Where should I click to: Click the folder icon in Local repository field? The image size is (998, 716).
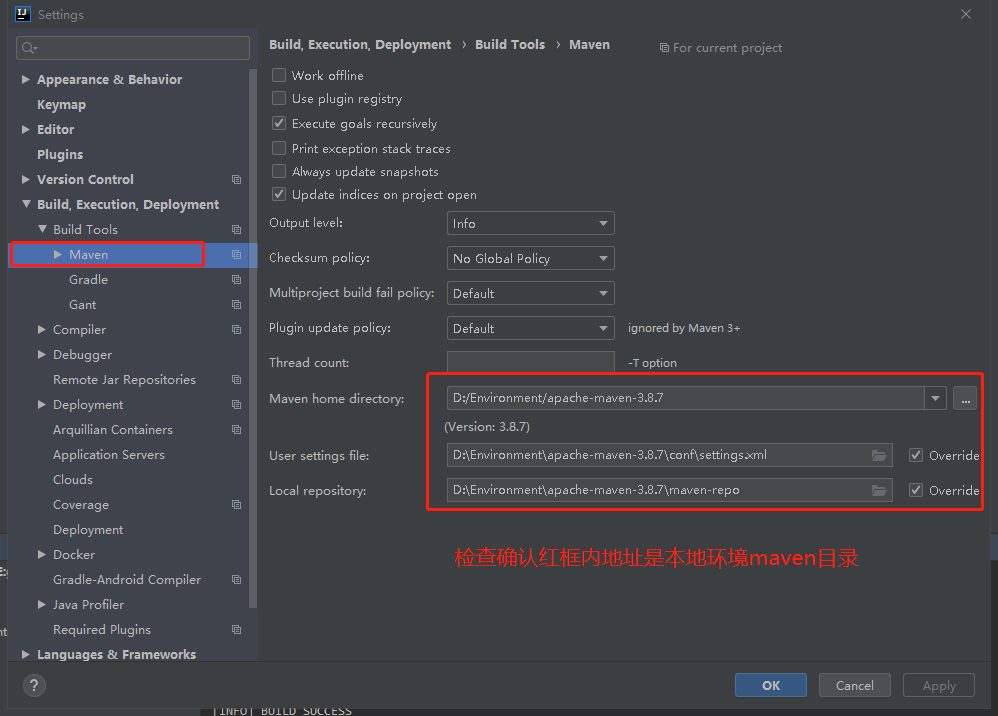[879, 490]
